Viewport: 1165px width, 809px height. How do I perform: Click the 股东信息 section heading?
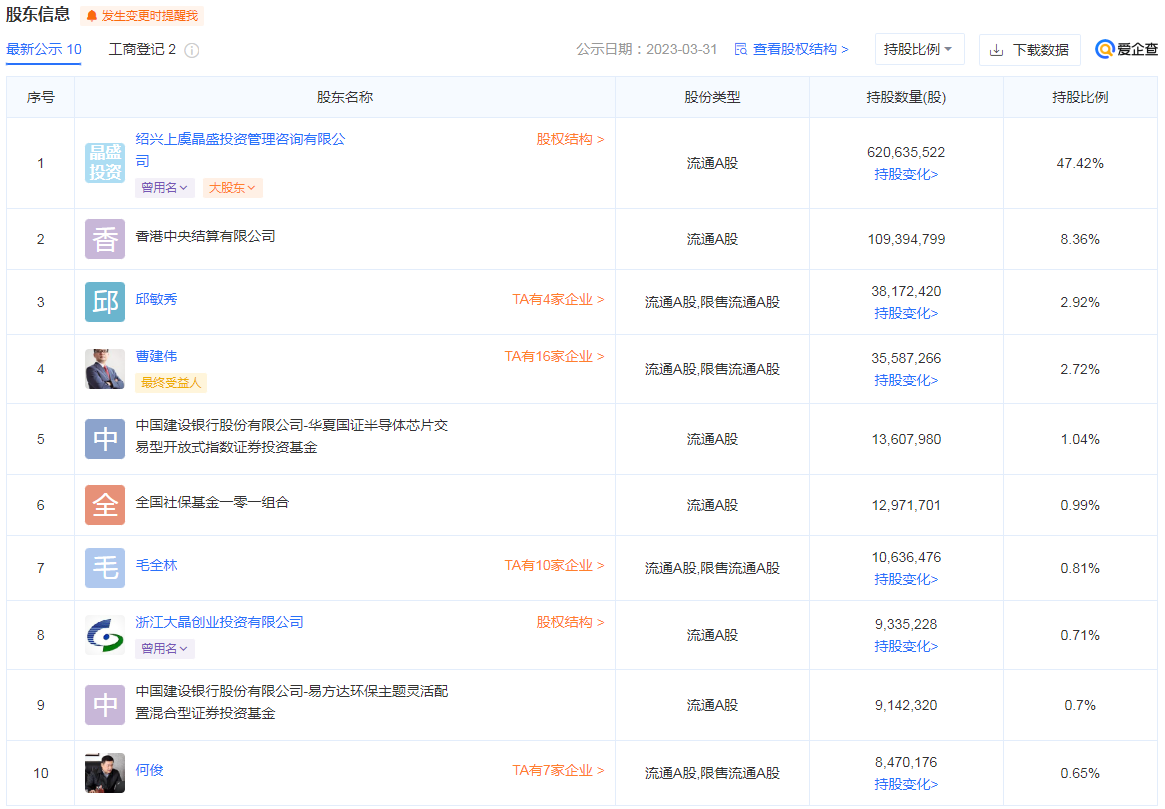click(x=38, y=14)
